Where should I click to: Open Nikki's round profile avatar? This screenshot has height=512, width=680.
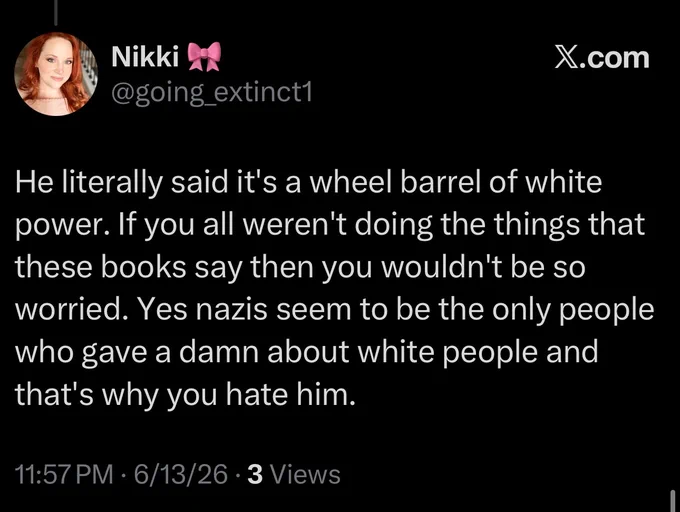pos(56,74)
